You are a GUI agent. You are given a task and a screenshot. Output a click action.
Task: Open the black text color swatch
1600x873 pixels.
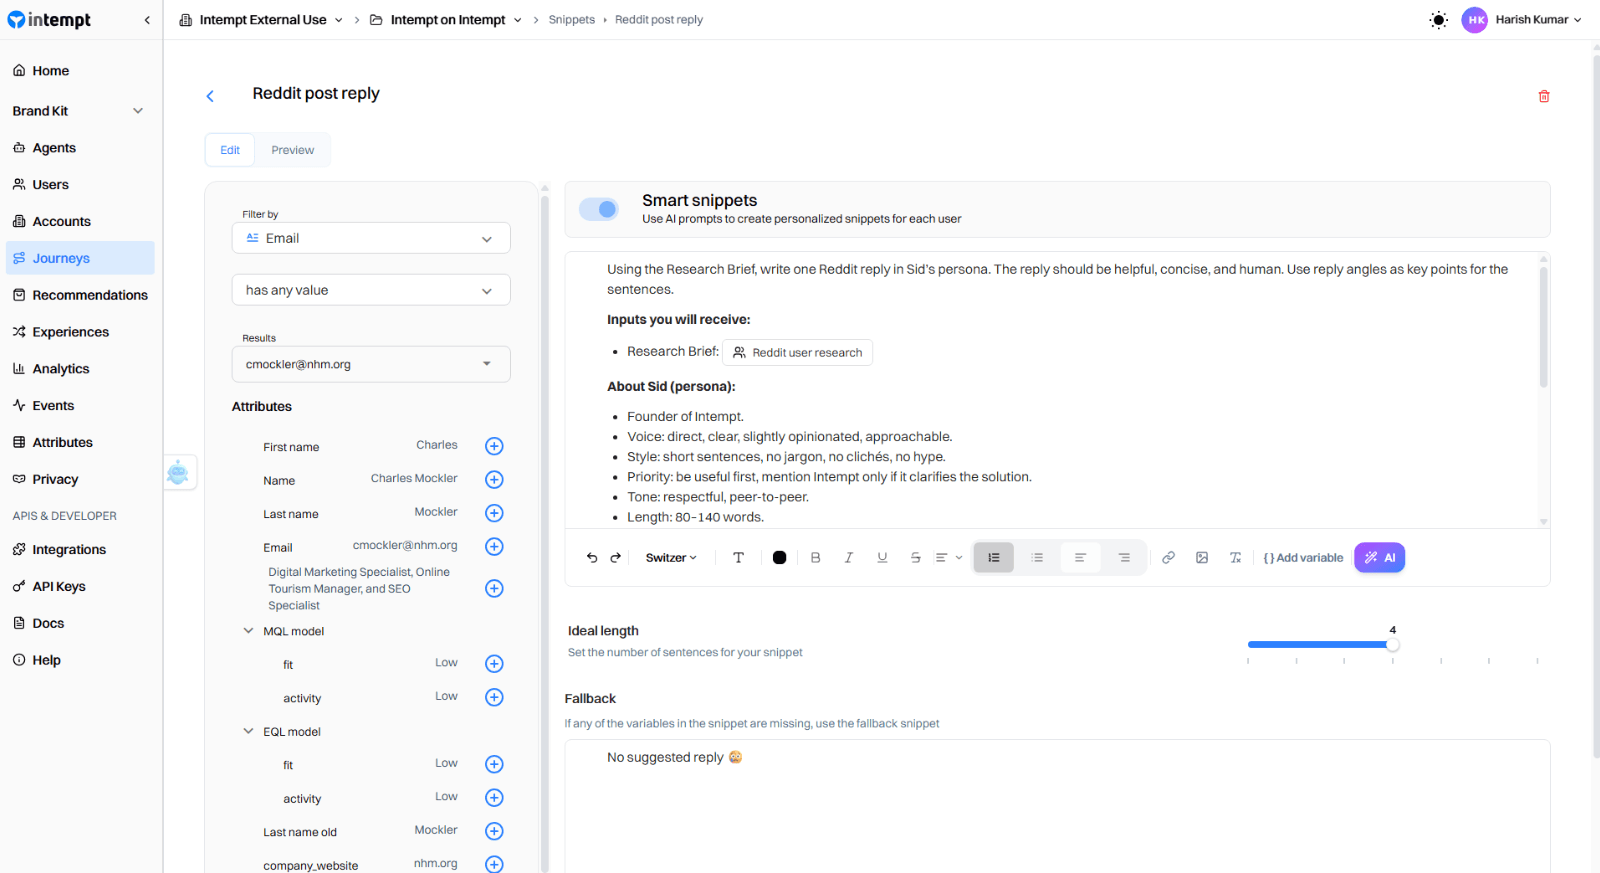[x=780, y=558]
